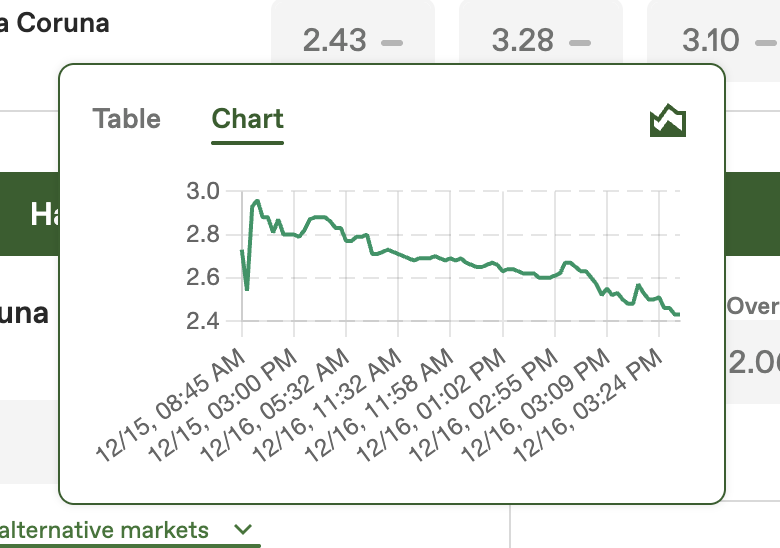Select the Chart tab
The image size is (780, 548).
point(247,119)
